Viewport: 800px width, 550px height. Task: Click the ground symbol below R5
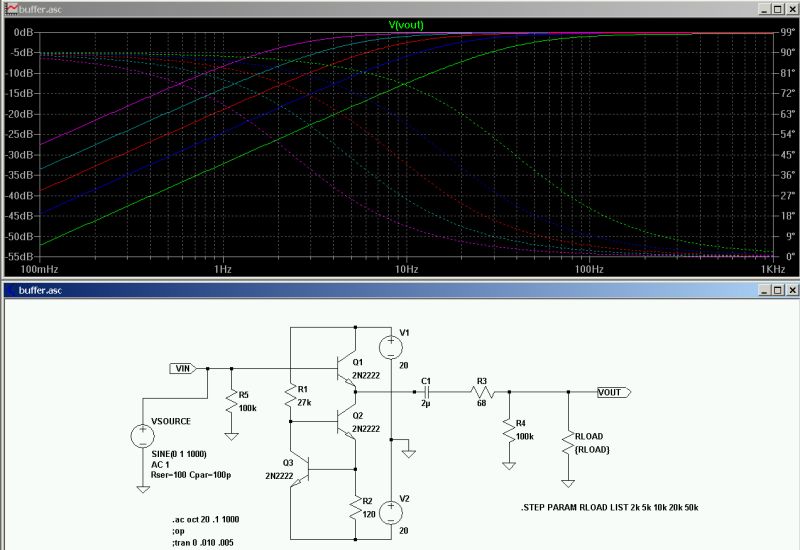[232, 437]
